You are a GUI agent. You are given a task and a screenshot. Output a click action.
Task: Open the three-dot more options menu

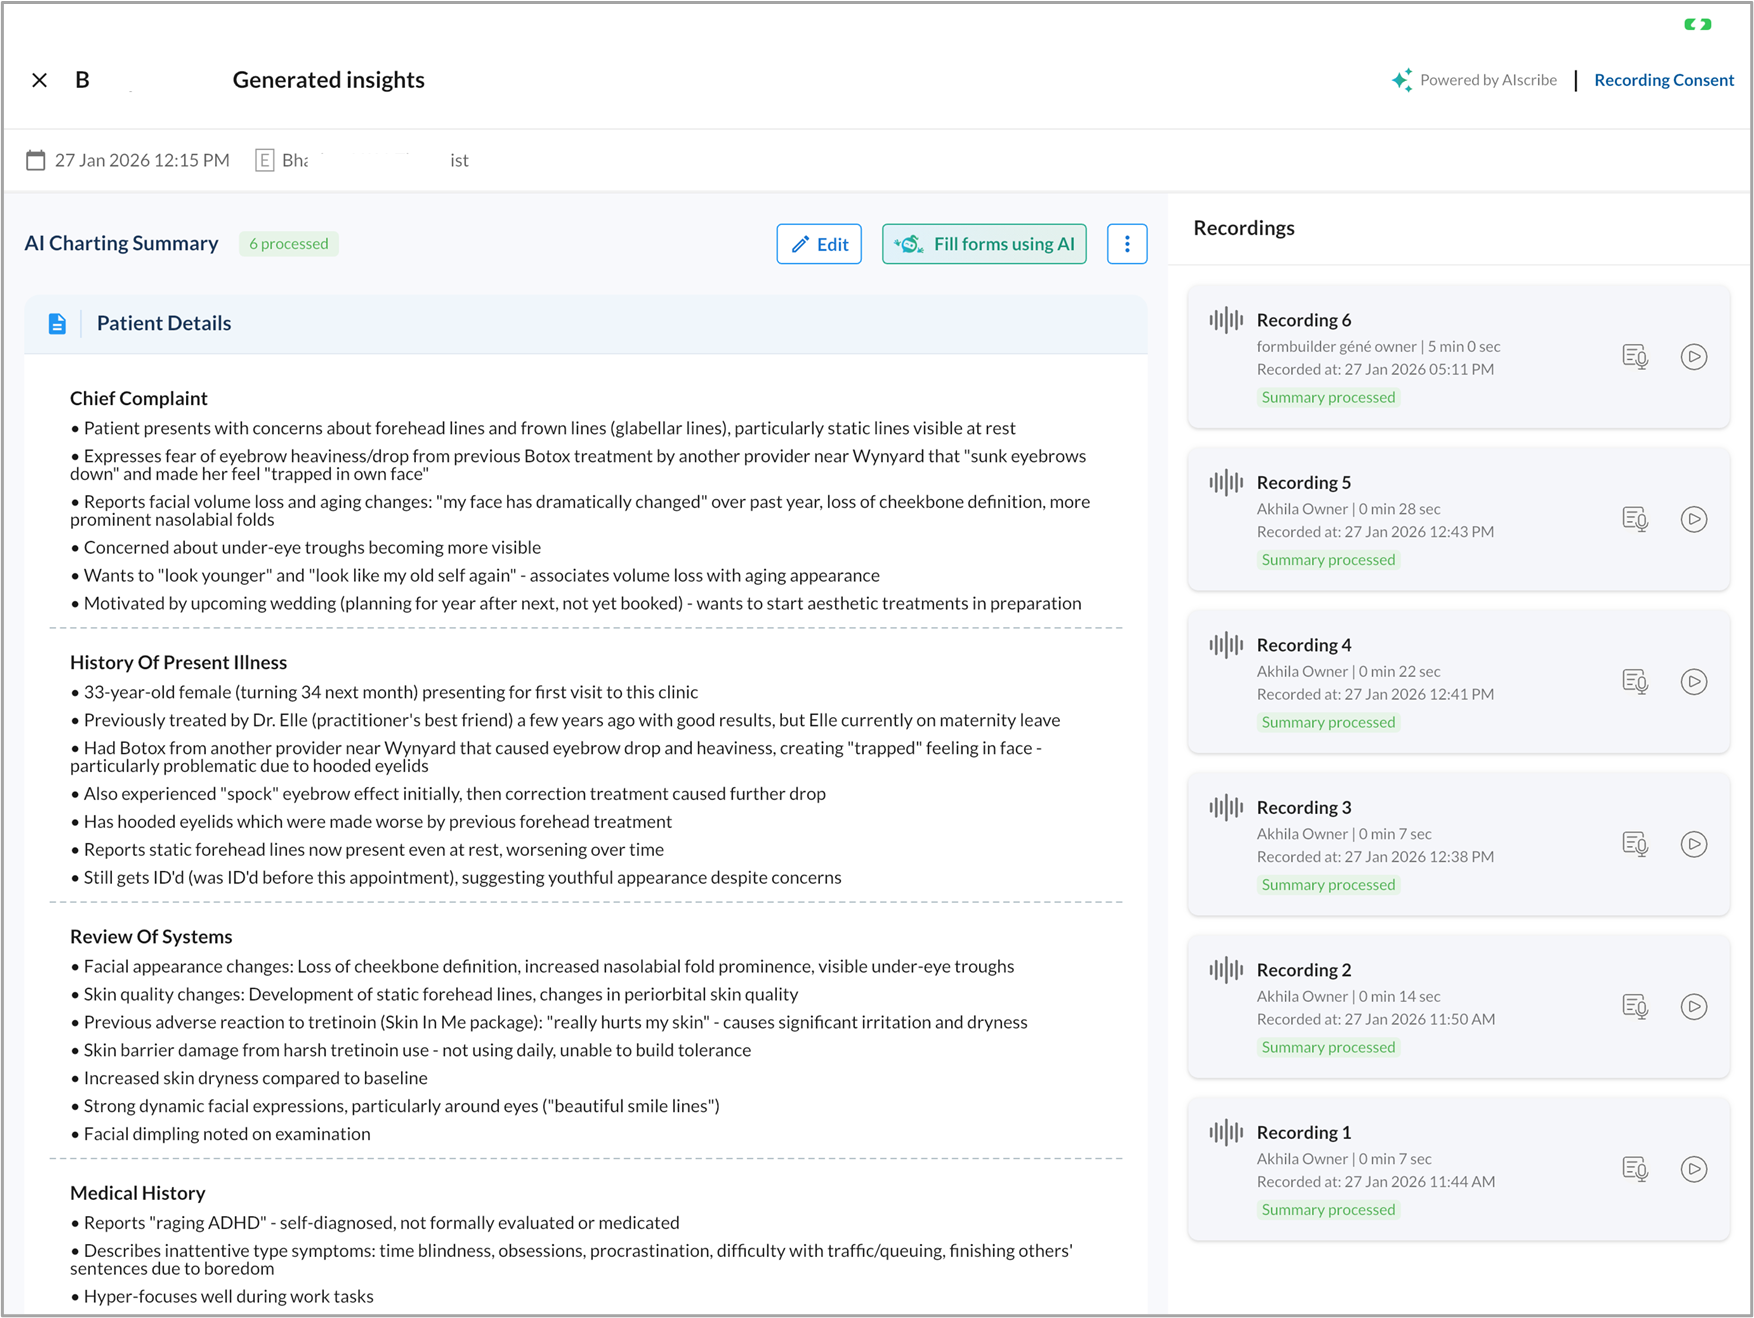click(1127, 244)
